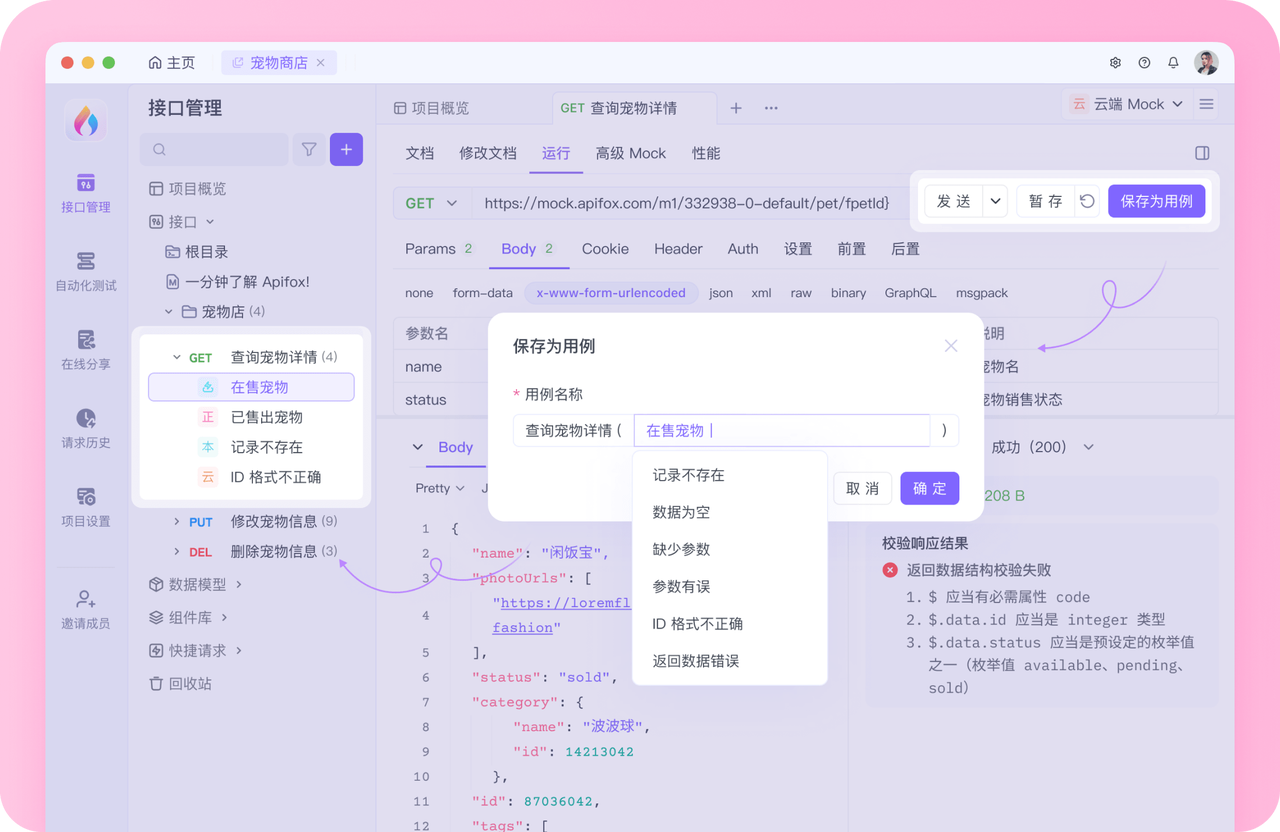This screenshot has height=832, width=1280.
Task: Select the x-www-form-urlencoded body type
Action: pyautogui.click(x=611, y=292)
